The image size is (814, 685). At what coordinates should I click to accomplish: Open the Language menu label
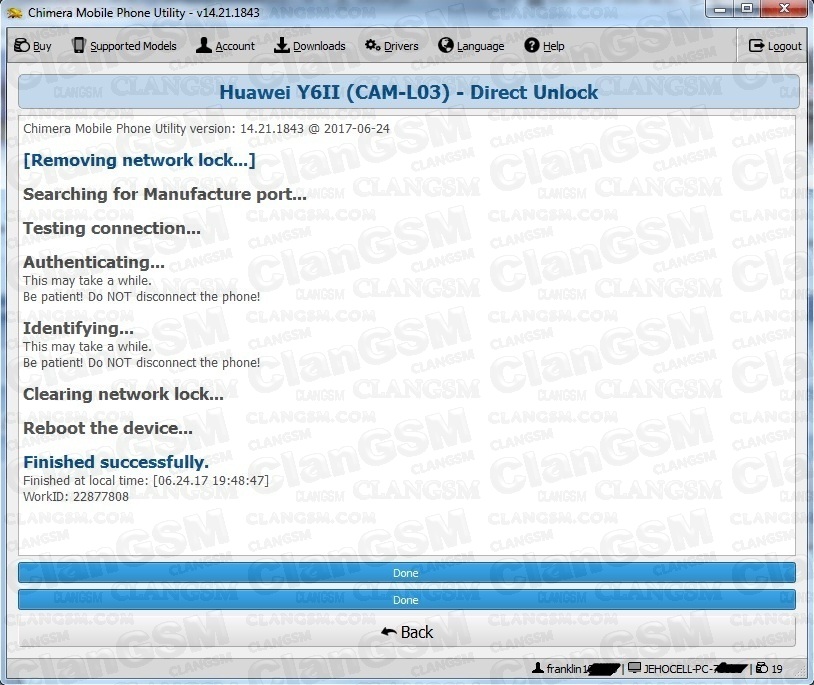click(481, 46)
